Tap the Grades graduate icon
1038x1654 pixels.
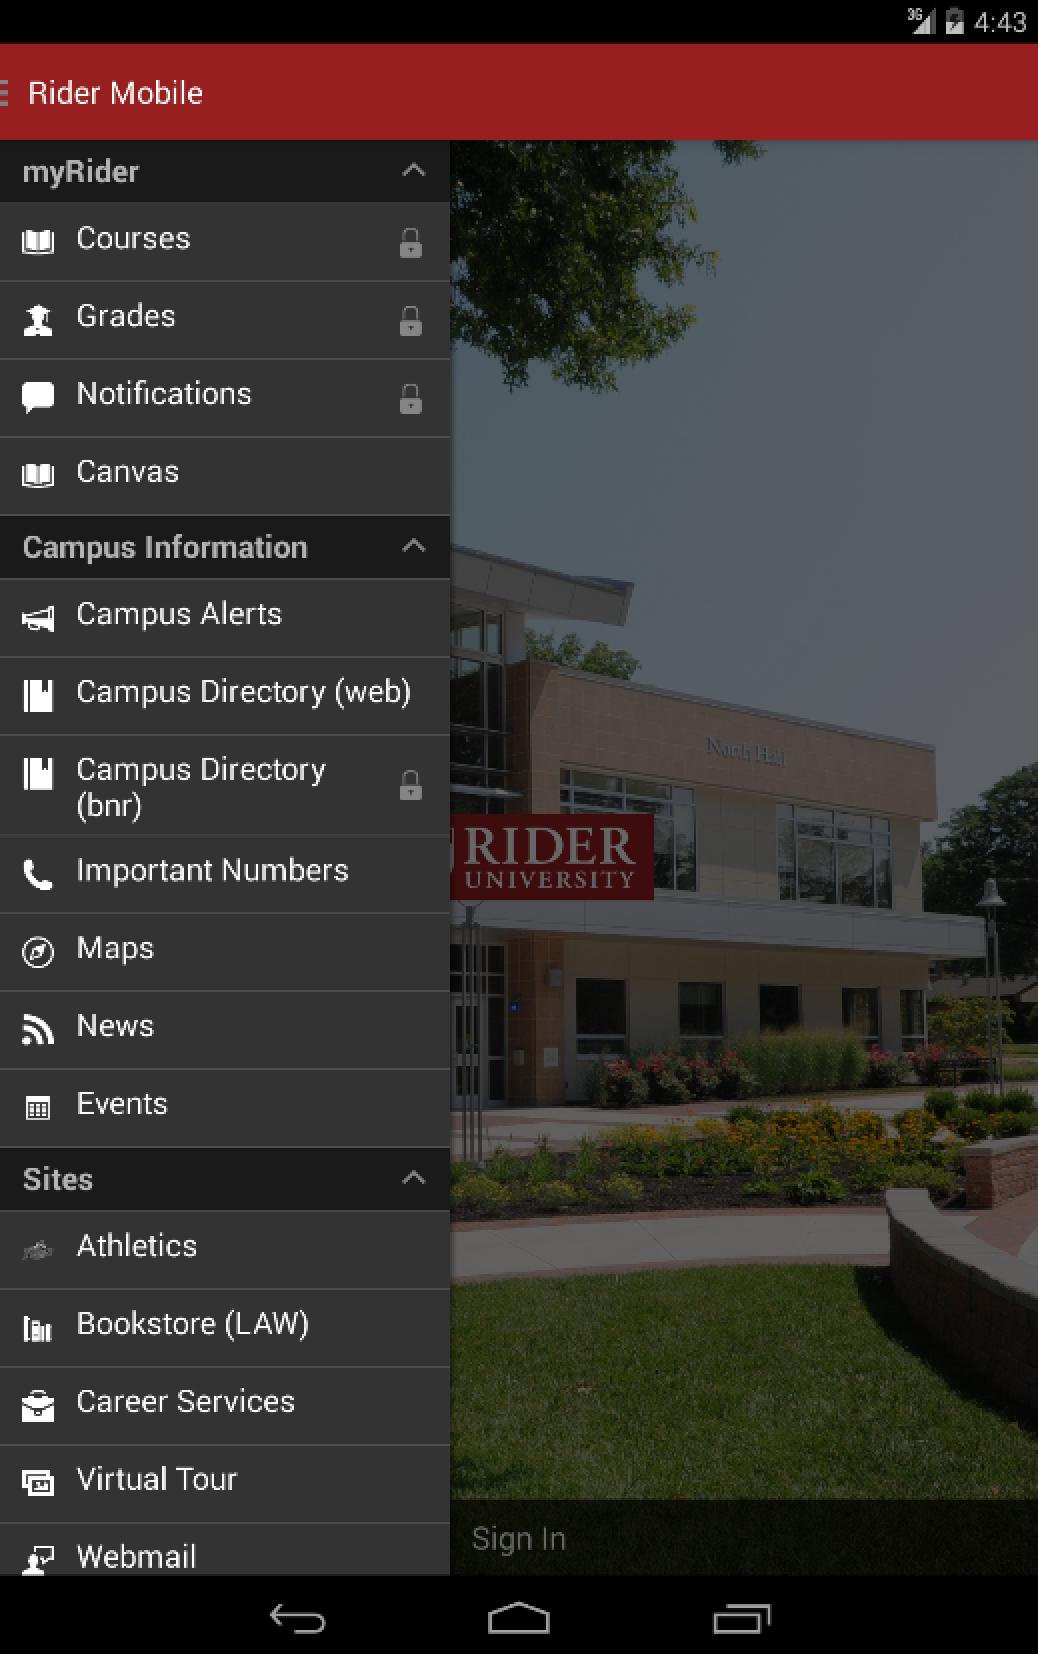click(x=38, y=320)
